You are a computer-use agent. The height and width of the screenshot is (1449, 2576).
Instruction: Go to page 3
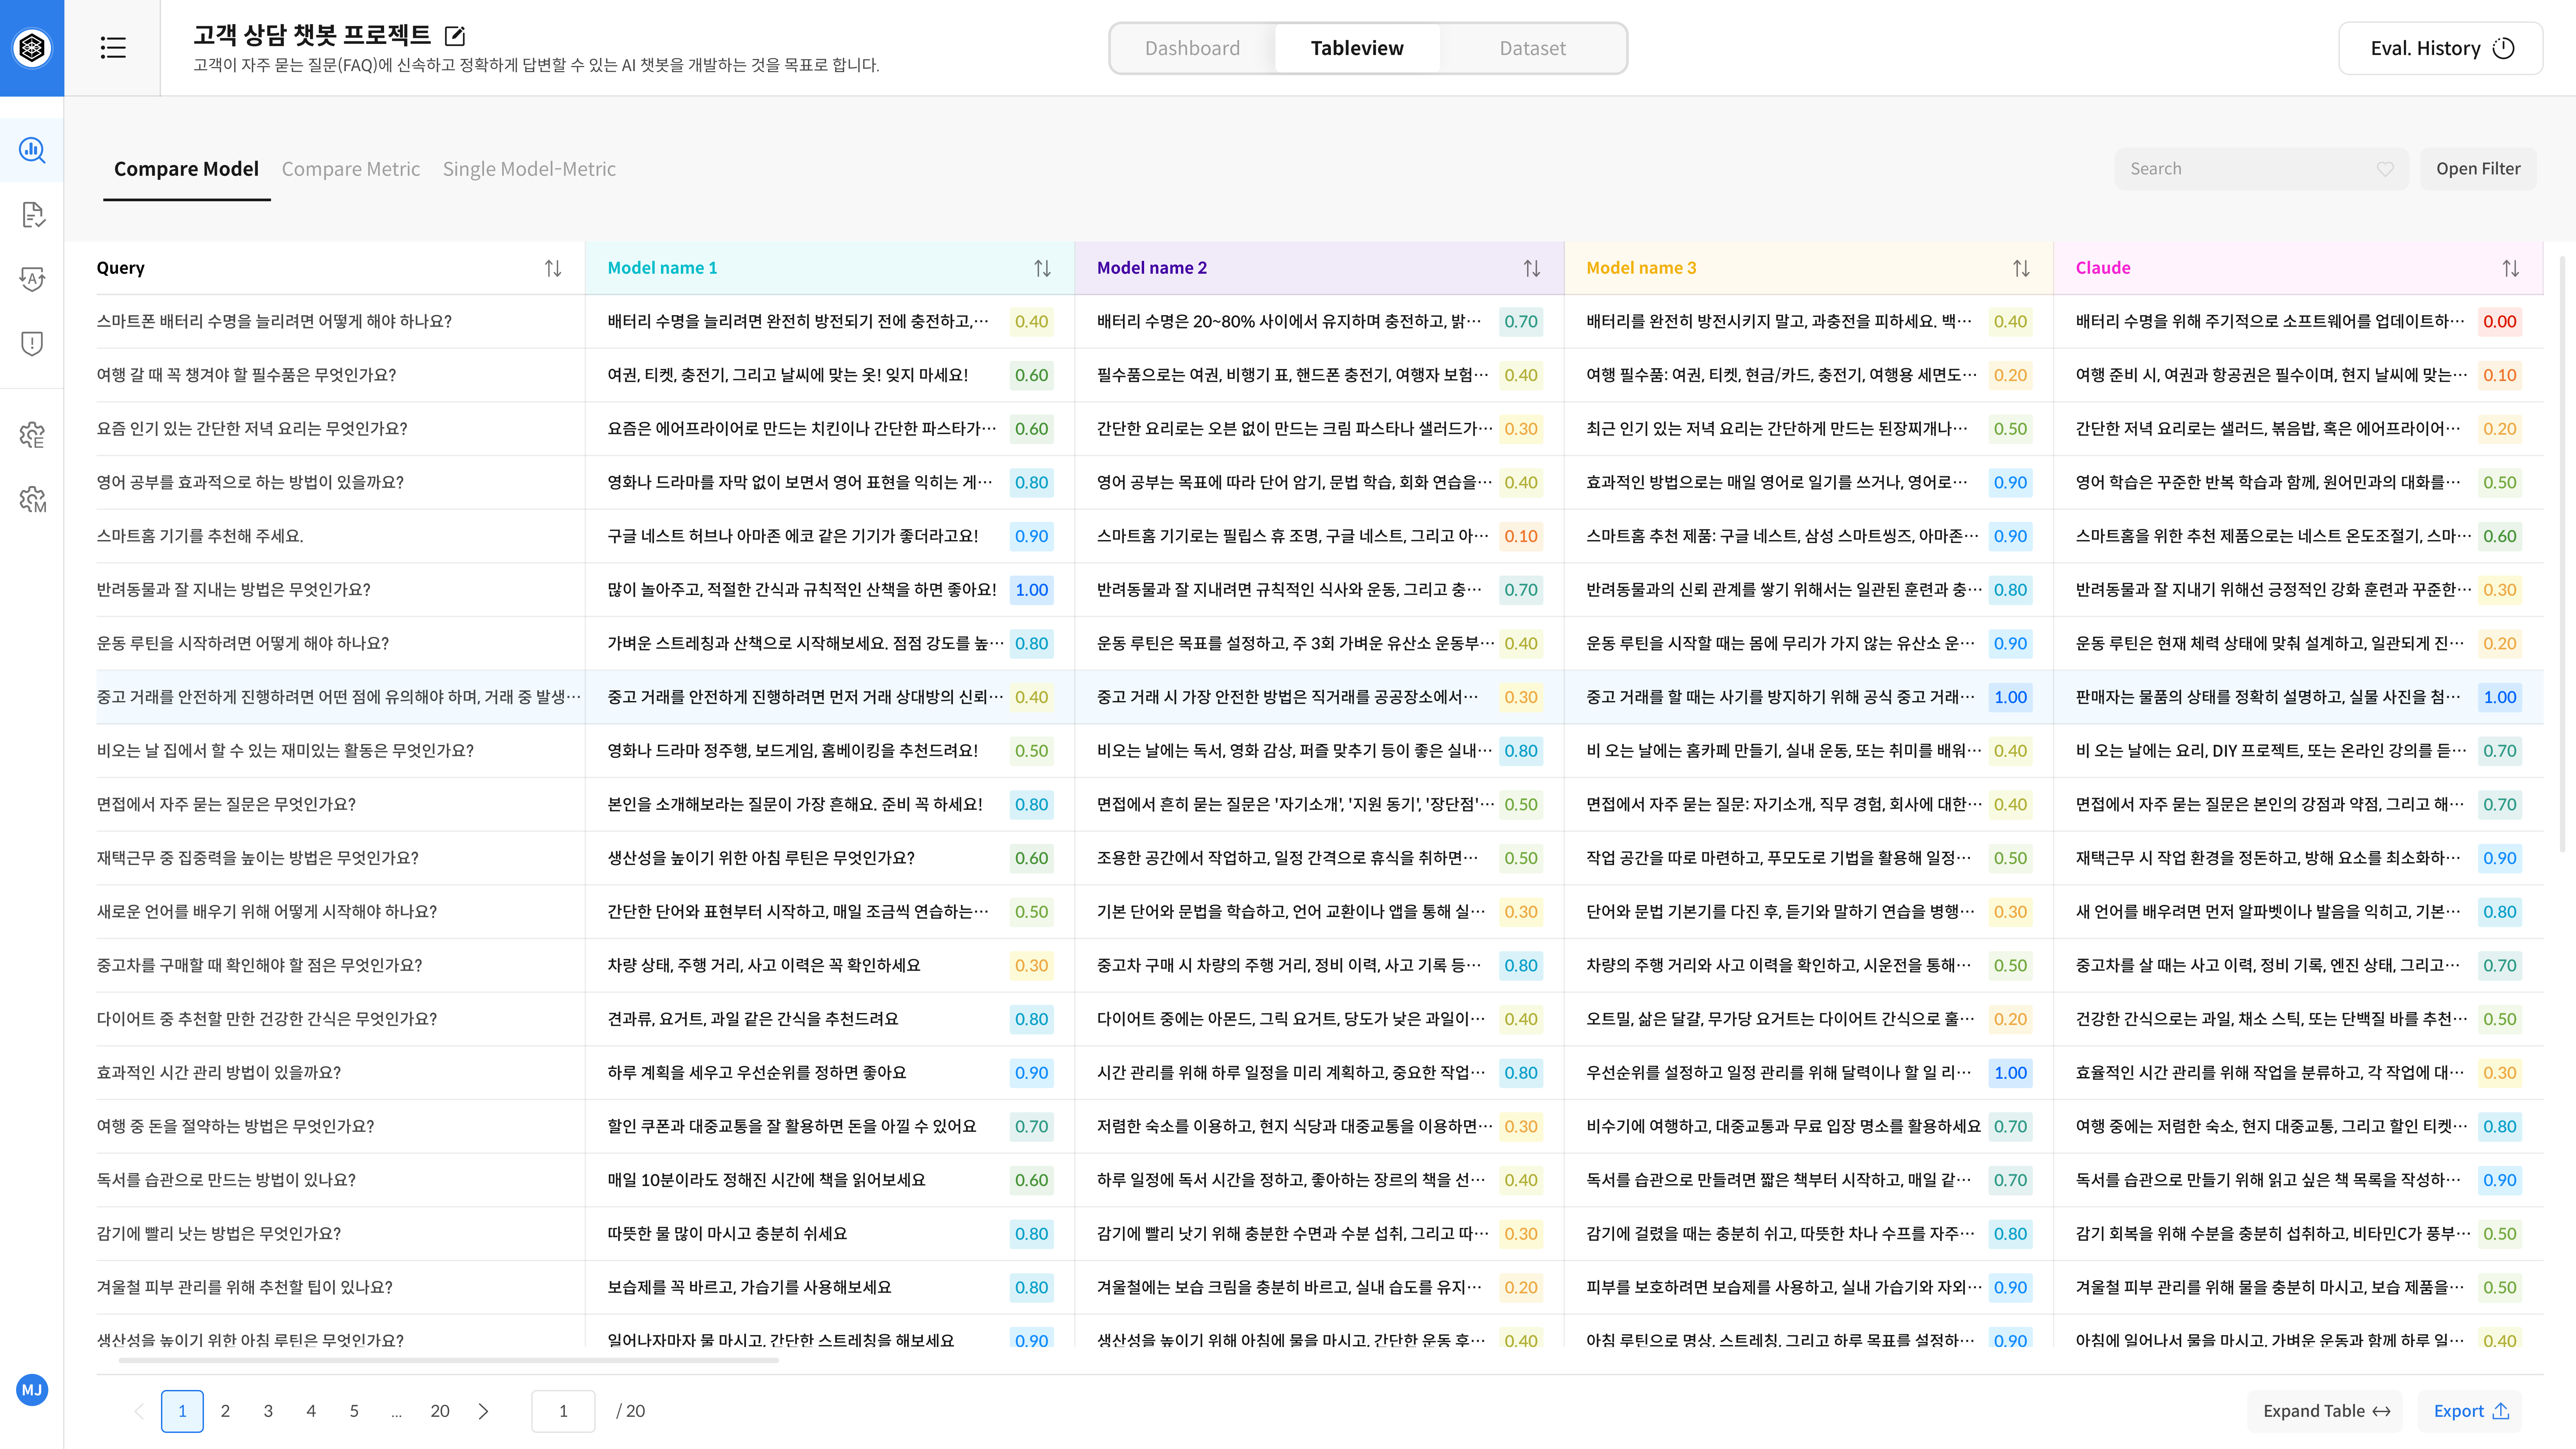(x=268, y=1411)
